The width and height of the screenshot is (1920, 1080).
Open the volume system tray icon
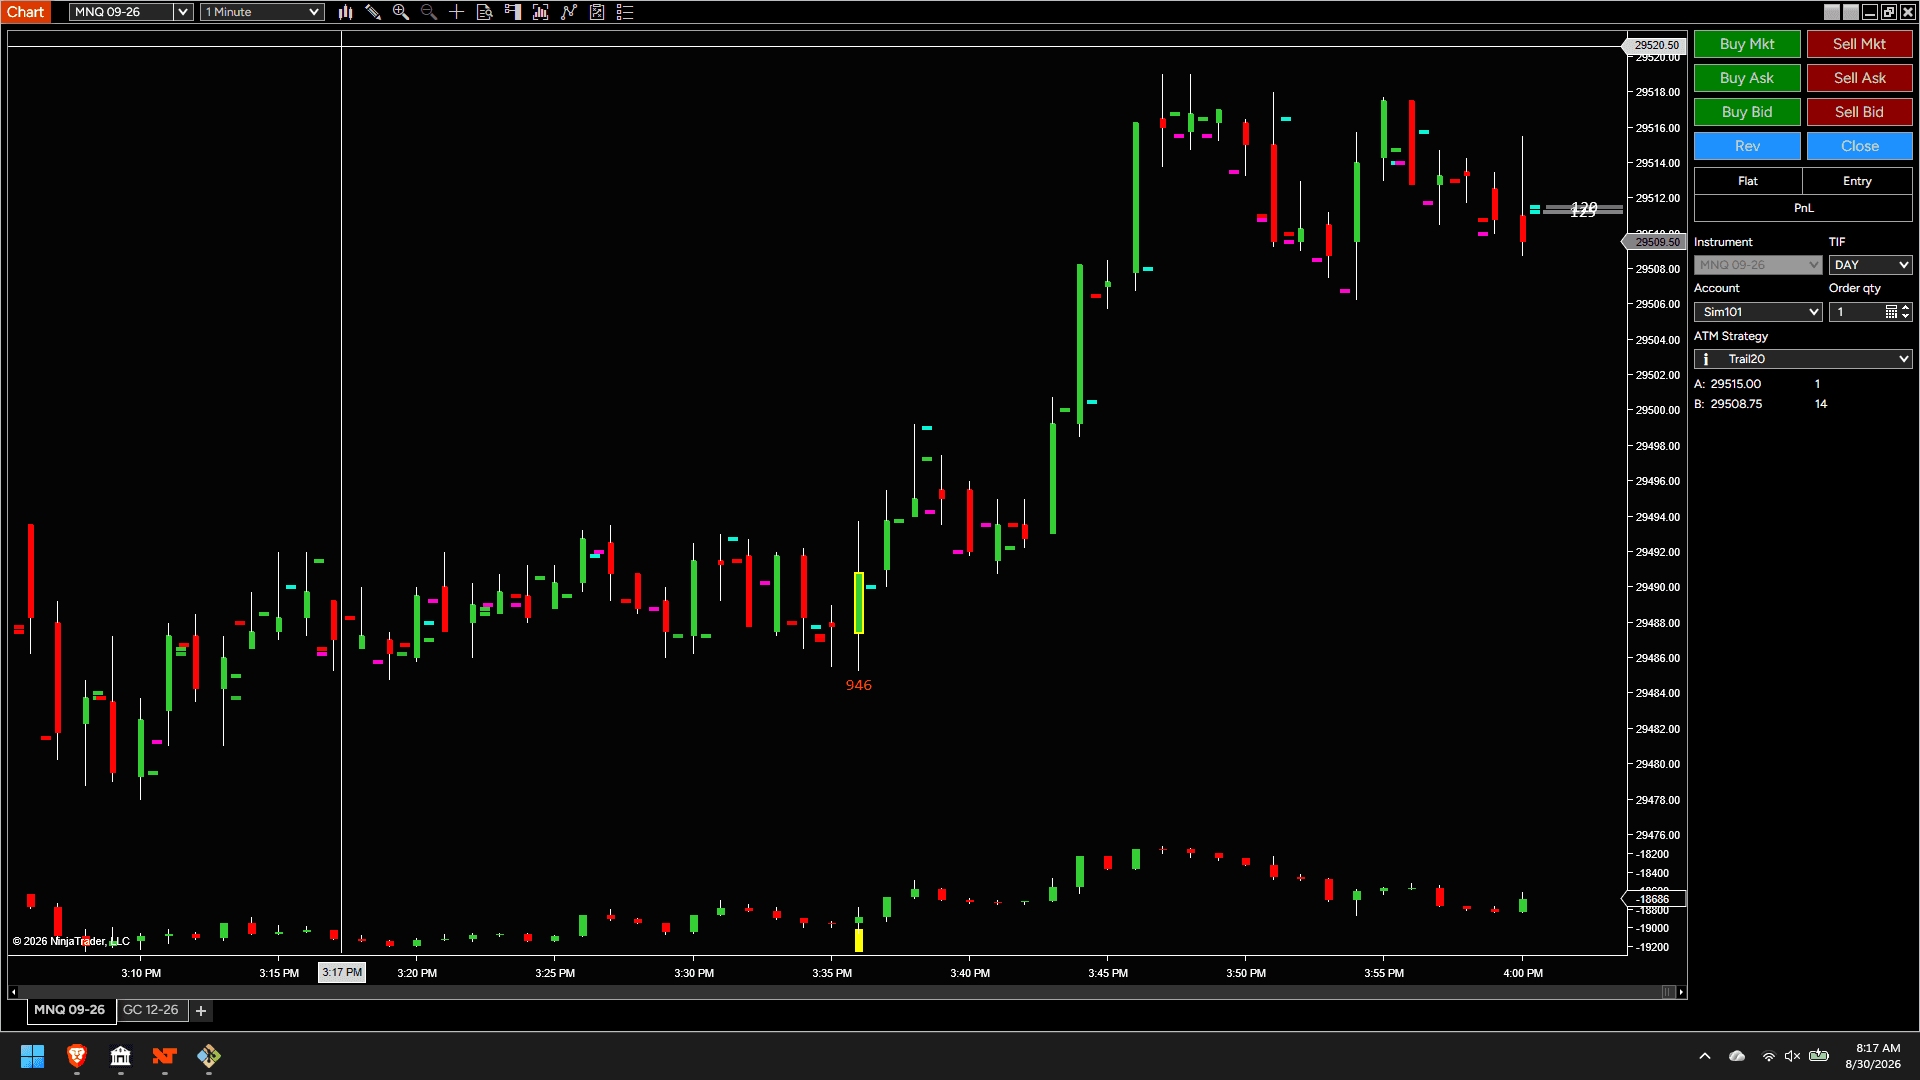tap(1792, 1056)
